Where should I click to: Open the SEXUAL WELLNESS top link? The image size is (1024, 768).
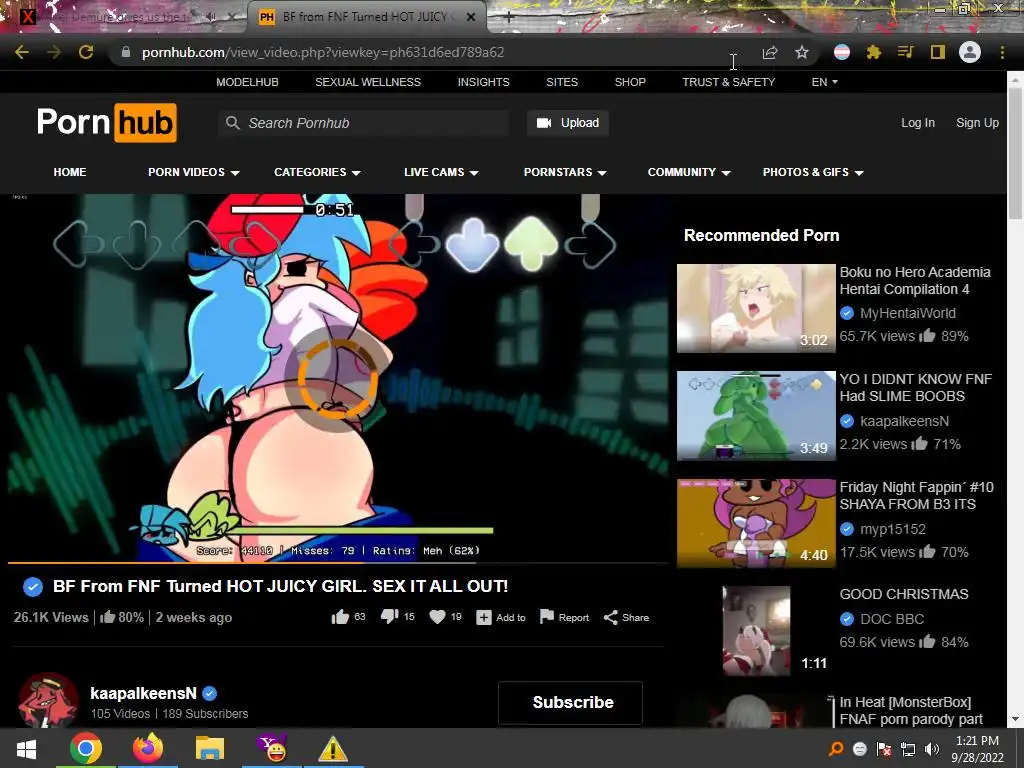368,82
